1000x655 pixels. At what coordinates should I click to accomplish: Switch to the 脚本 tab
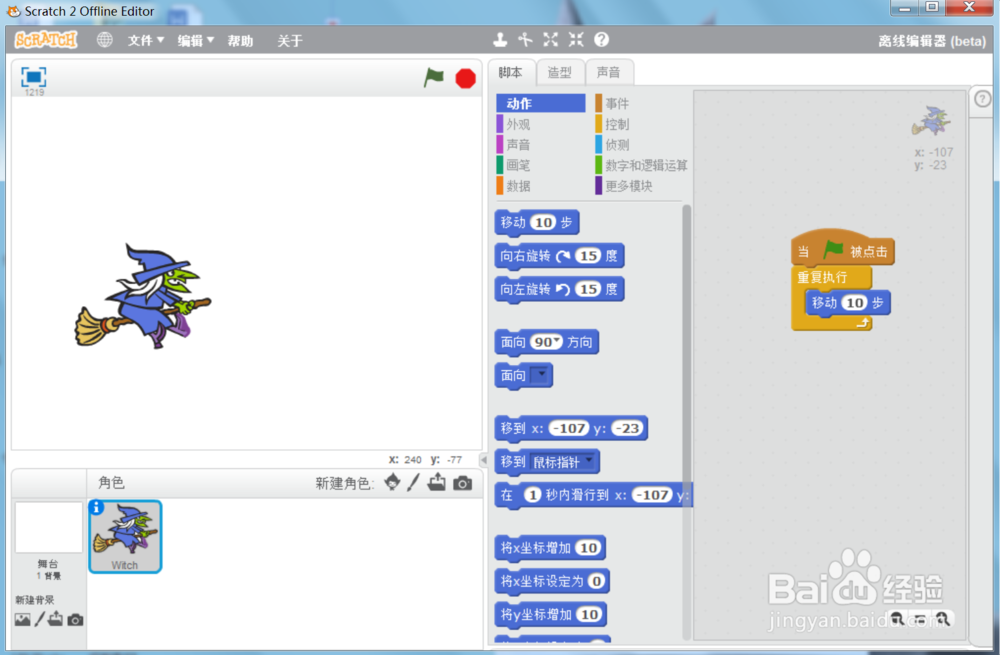tap(511, 72)
